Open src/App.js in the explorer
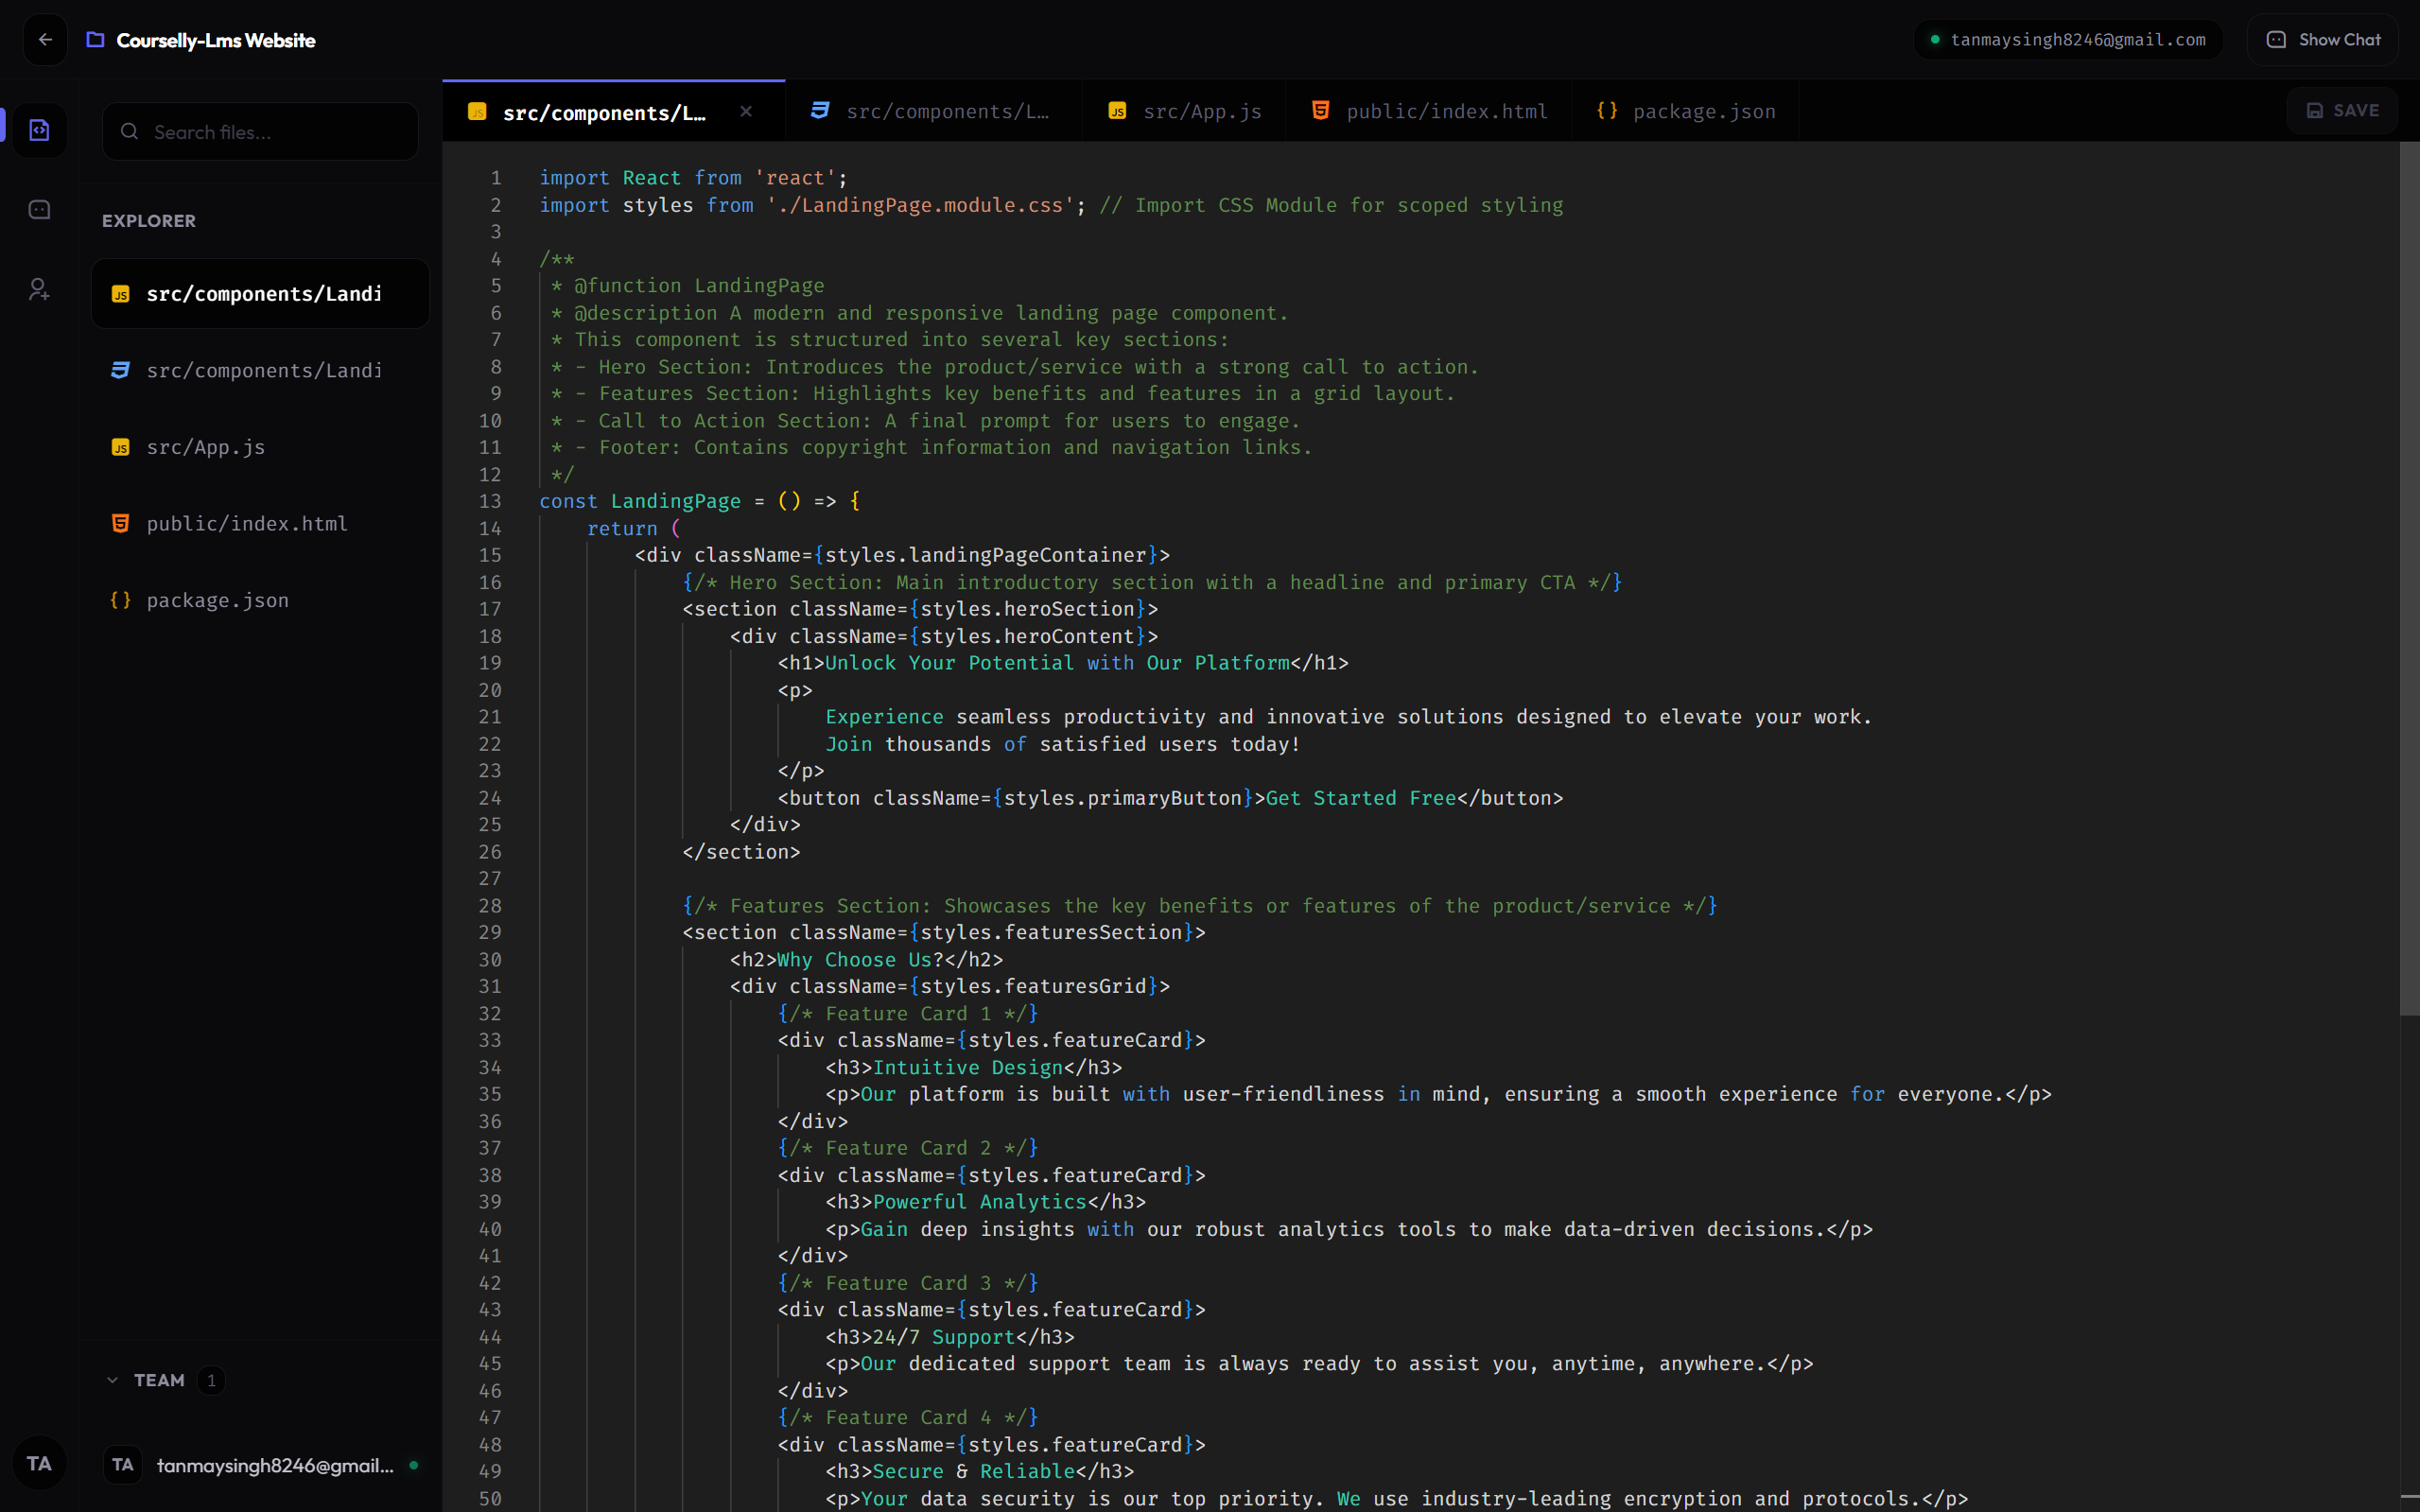The width and height of the screenshot is (2420, 1512). coord(260,447)
